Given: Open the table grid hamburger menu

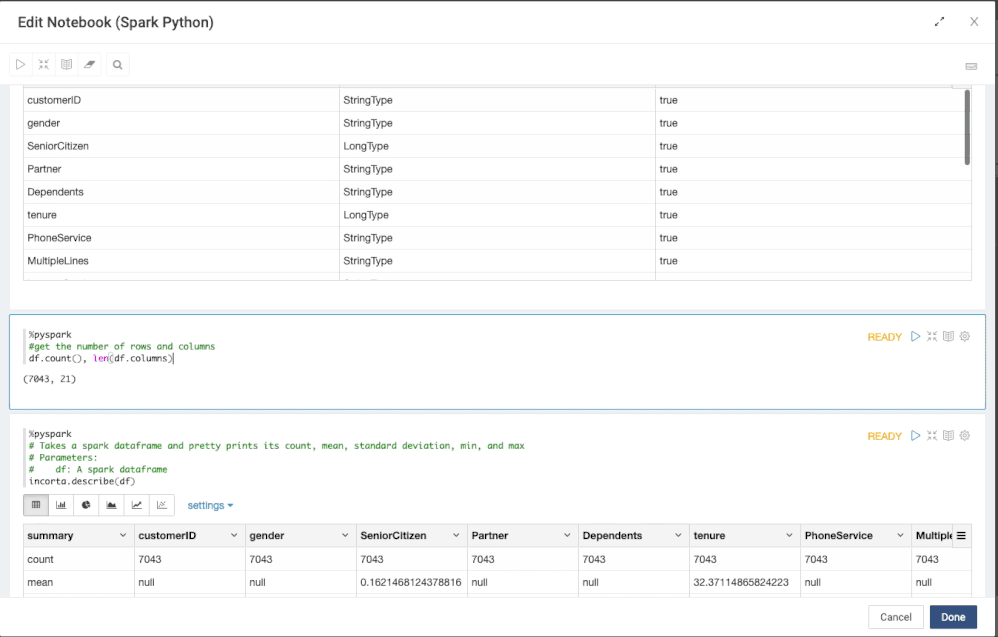Looking at the screenshot, I should pyautogui.click(x=961, y=536).
